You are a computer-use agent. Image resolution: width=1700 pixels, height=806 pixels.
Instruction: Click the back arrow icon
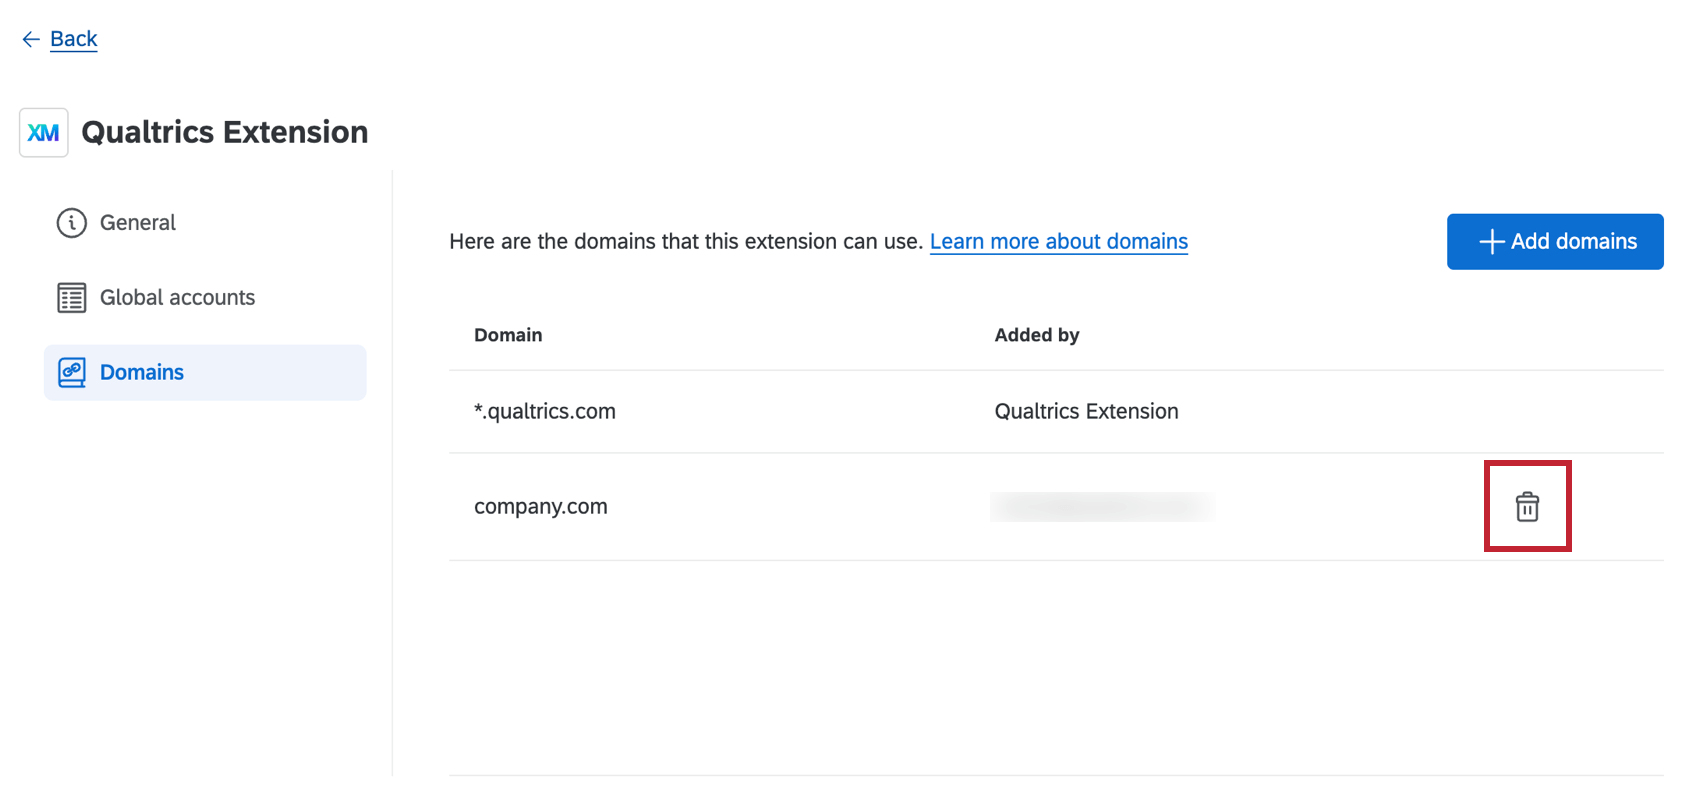[x=30, y=38]
